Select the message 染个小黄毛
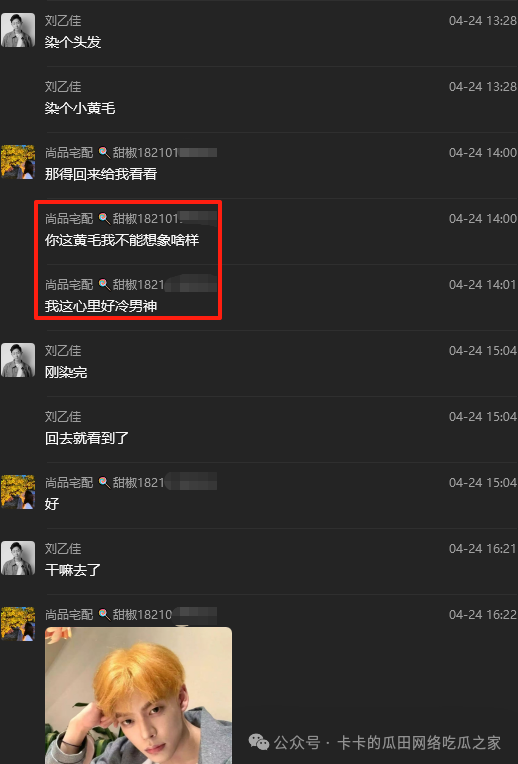 pyautogui.click(x=80, y=108)
